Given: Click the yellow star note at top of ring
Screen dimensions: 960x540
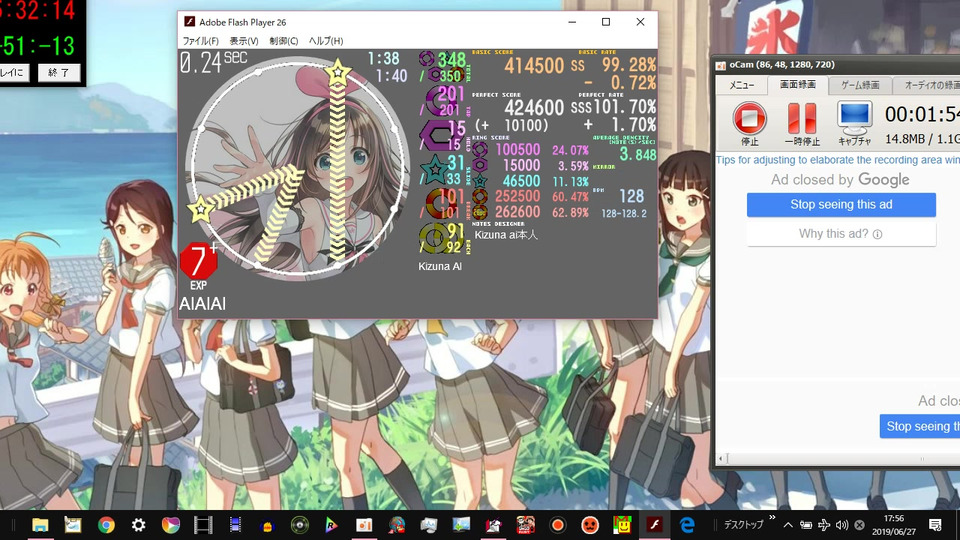Looking at the screenshot, I should [x=337, y=73].
